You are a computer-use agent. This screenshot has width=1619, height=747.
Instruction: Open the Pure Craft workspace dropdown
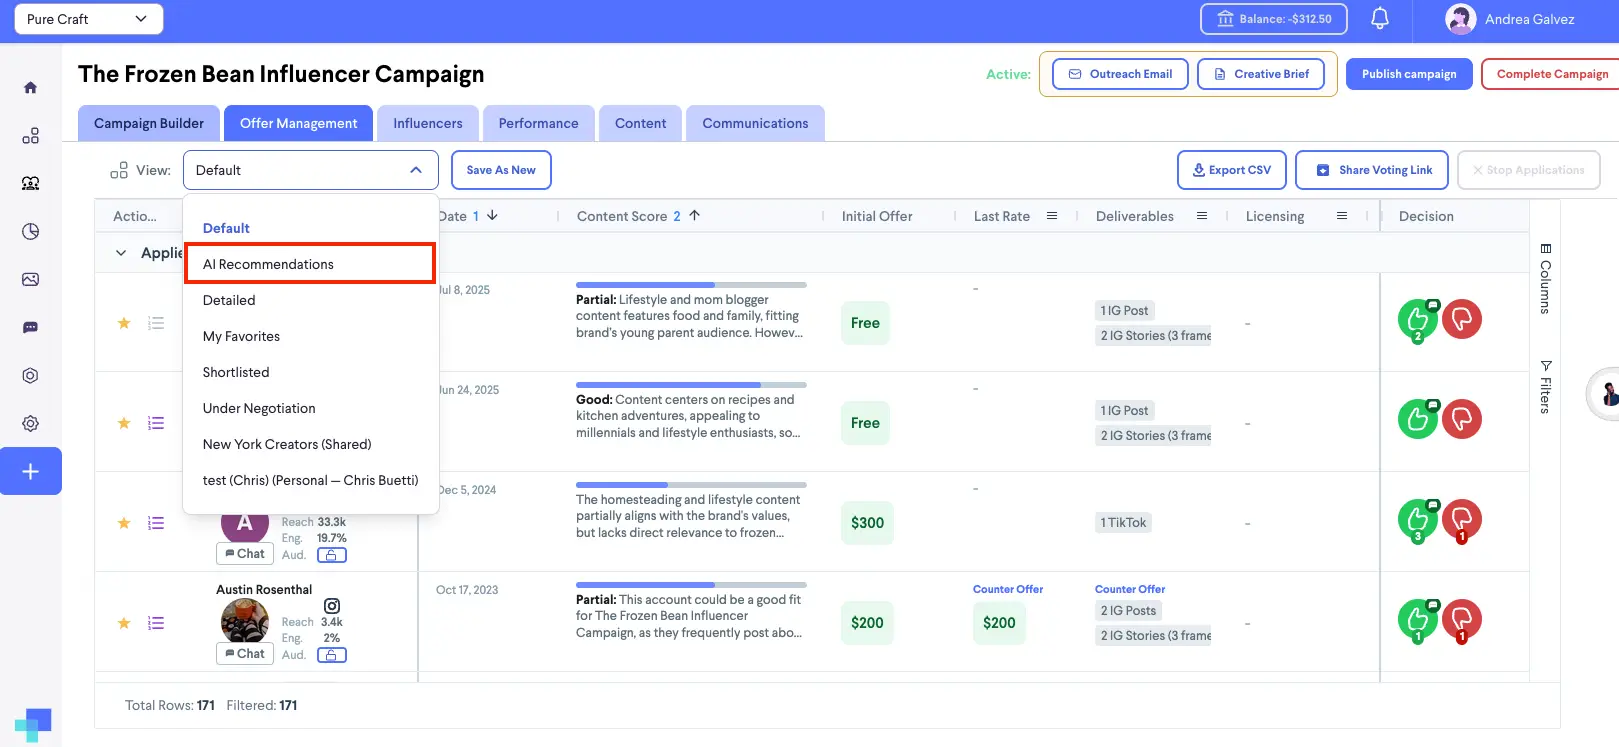(88, 19)
